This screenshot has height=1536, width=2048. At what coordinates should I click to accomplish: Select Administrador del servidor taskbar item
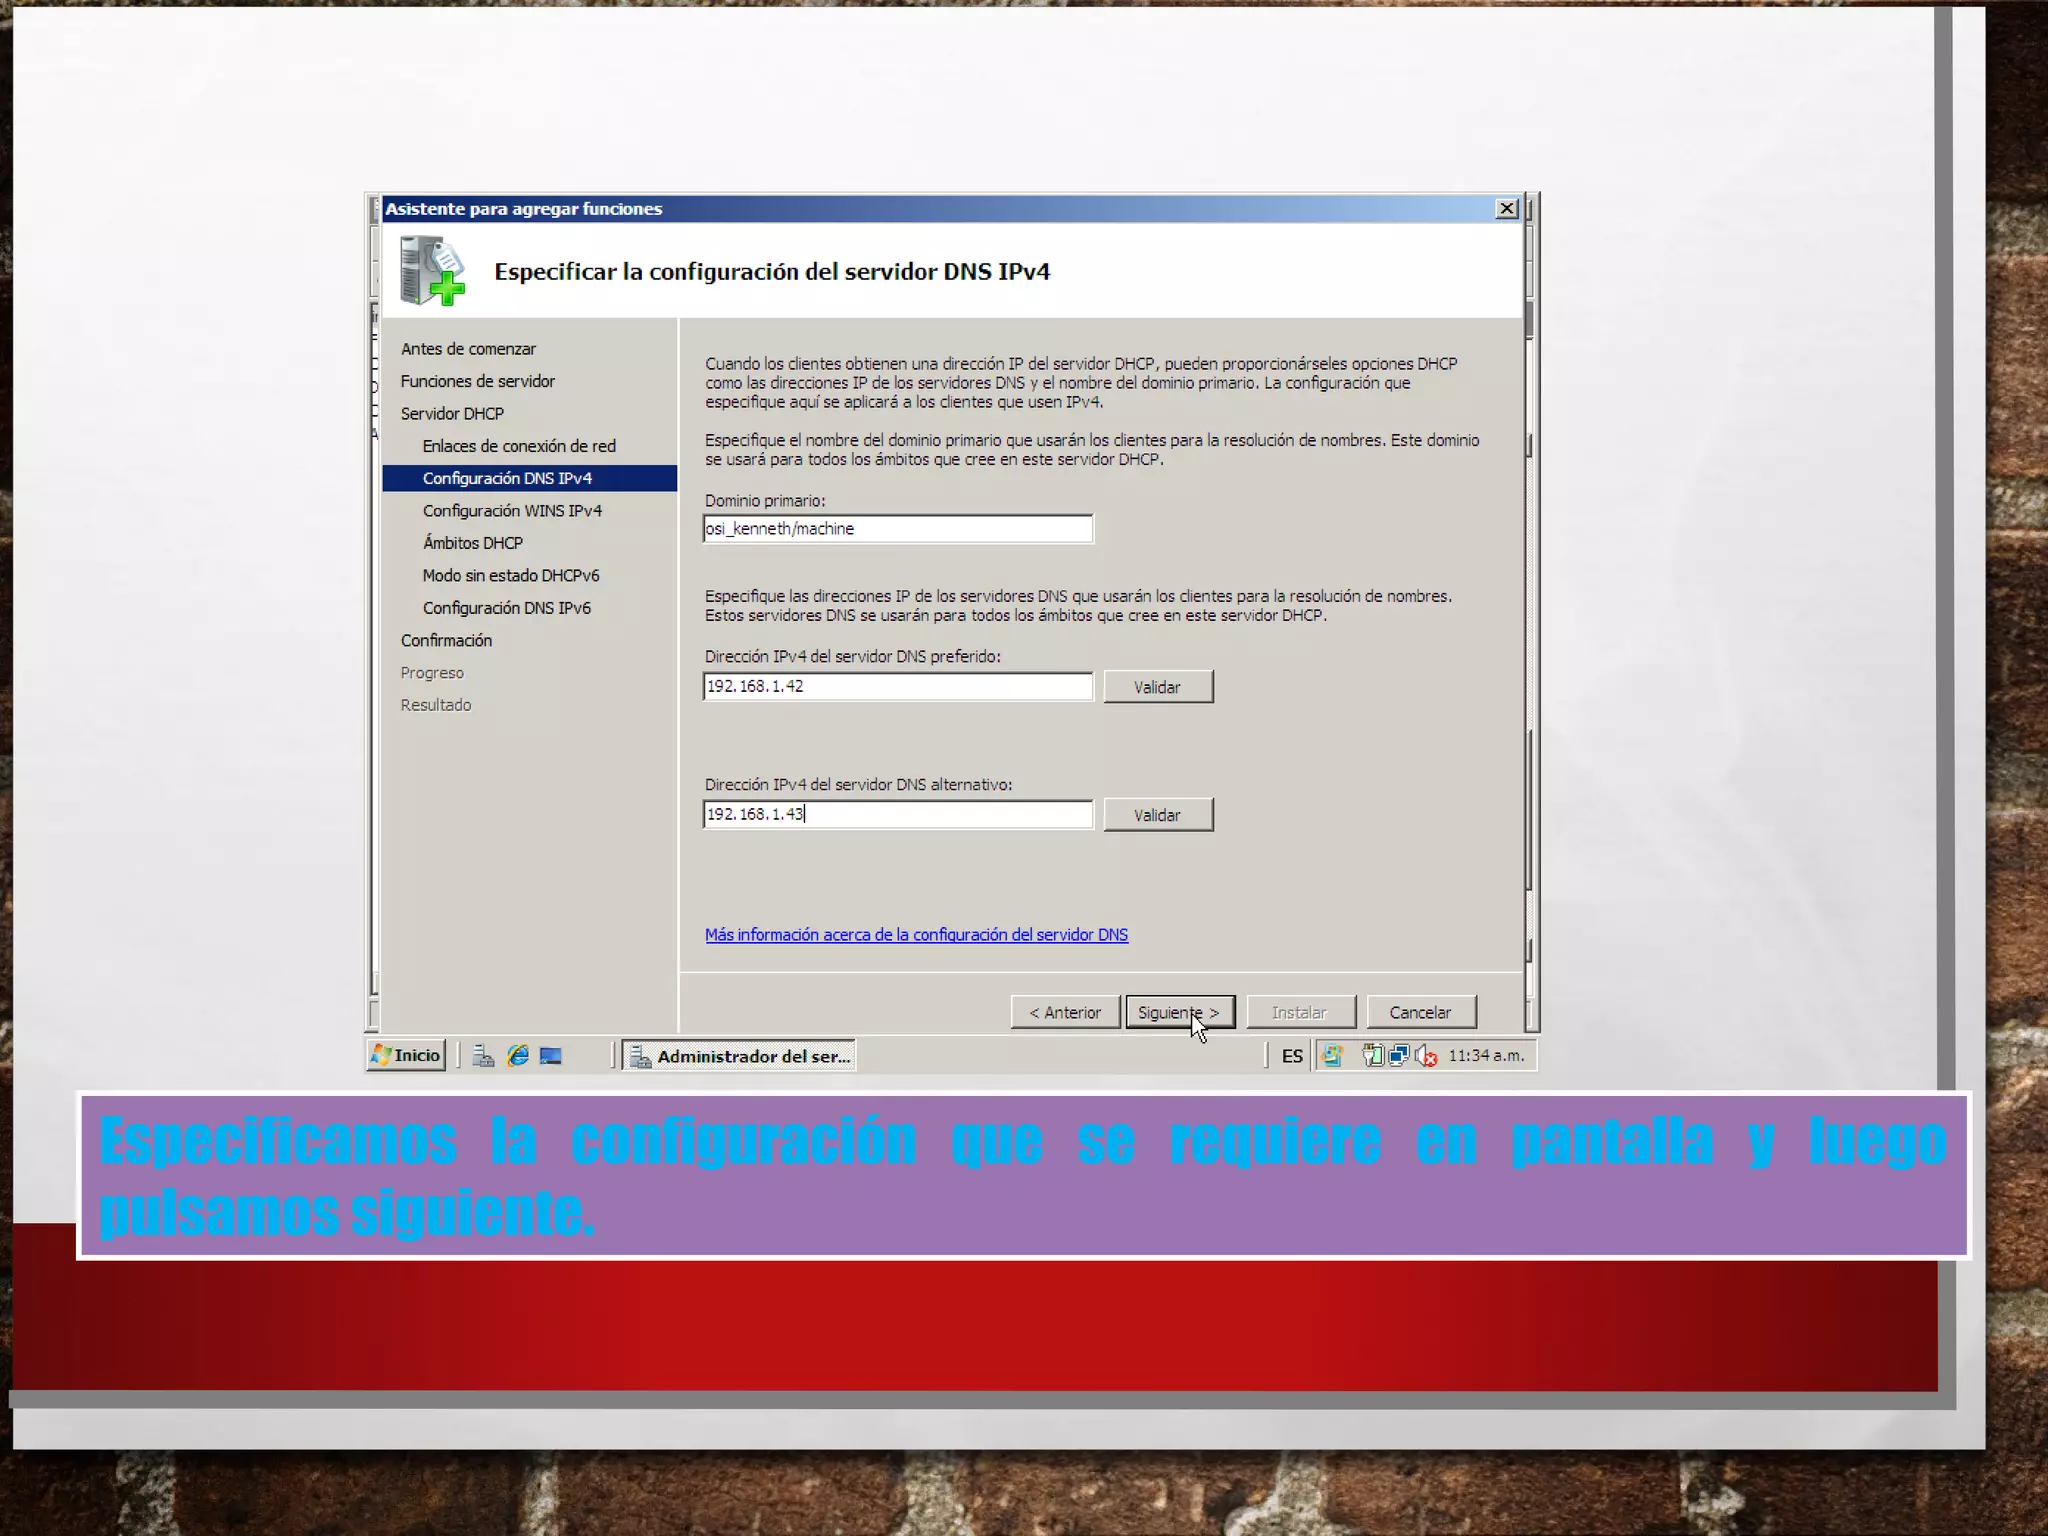tap(740, 1056)
